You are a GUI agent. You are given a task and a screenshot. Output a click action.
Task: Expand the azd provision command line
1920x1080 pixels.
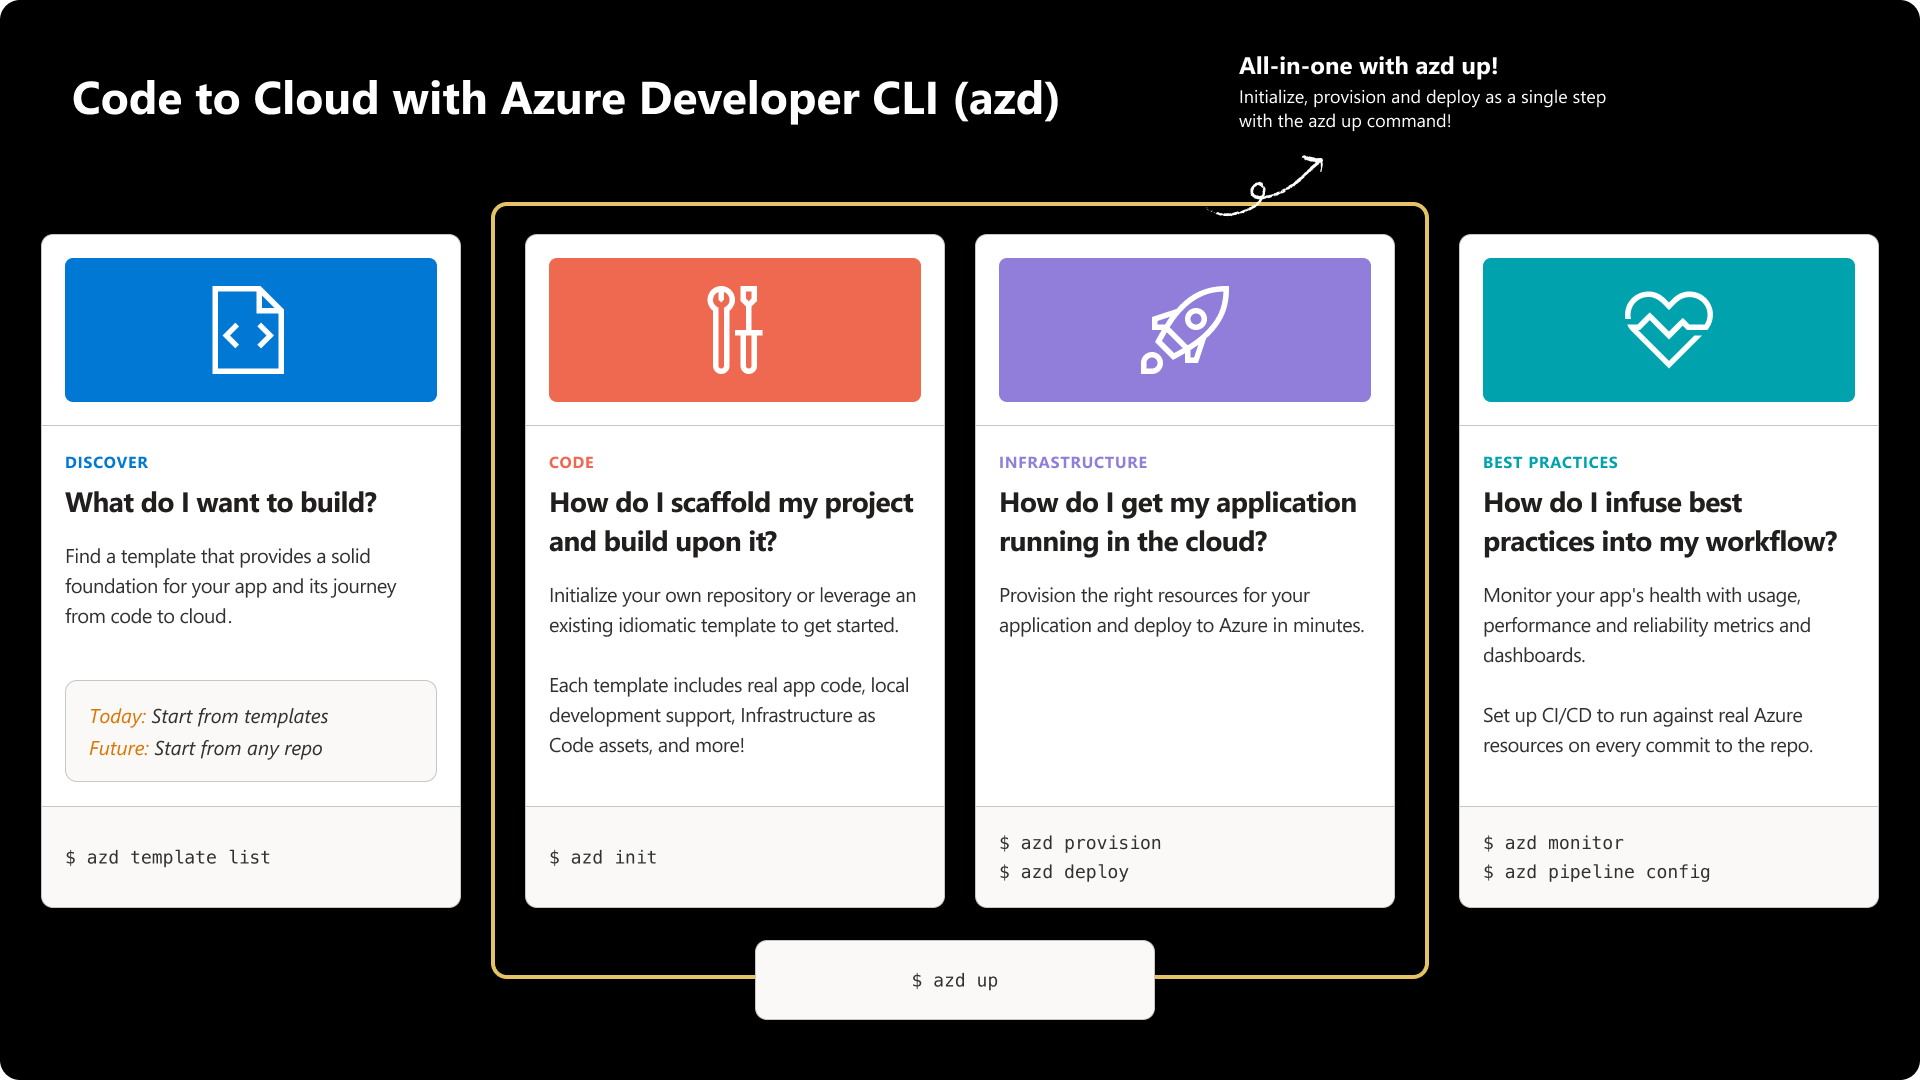click(1080, 842)
